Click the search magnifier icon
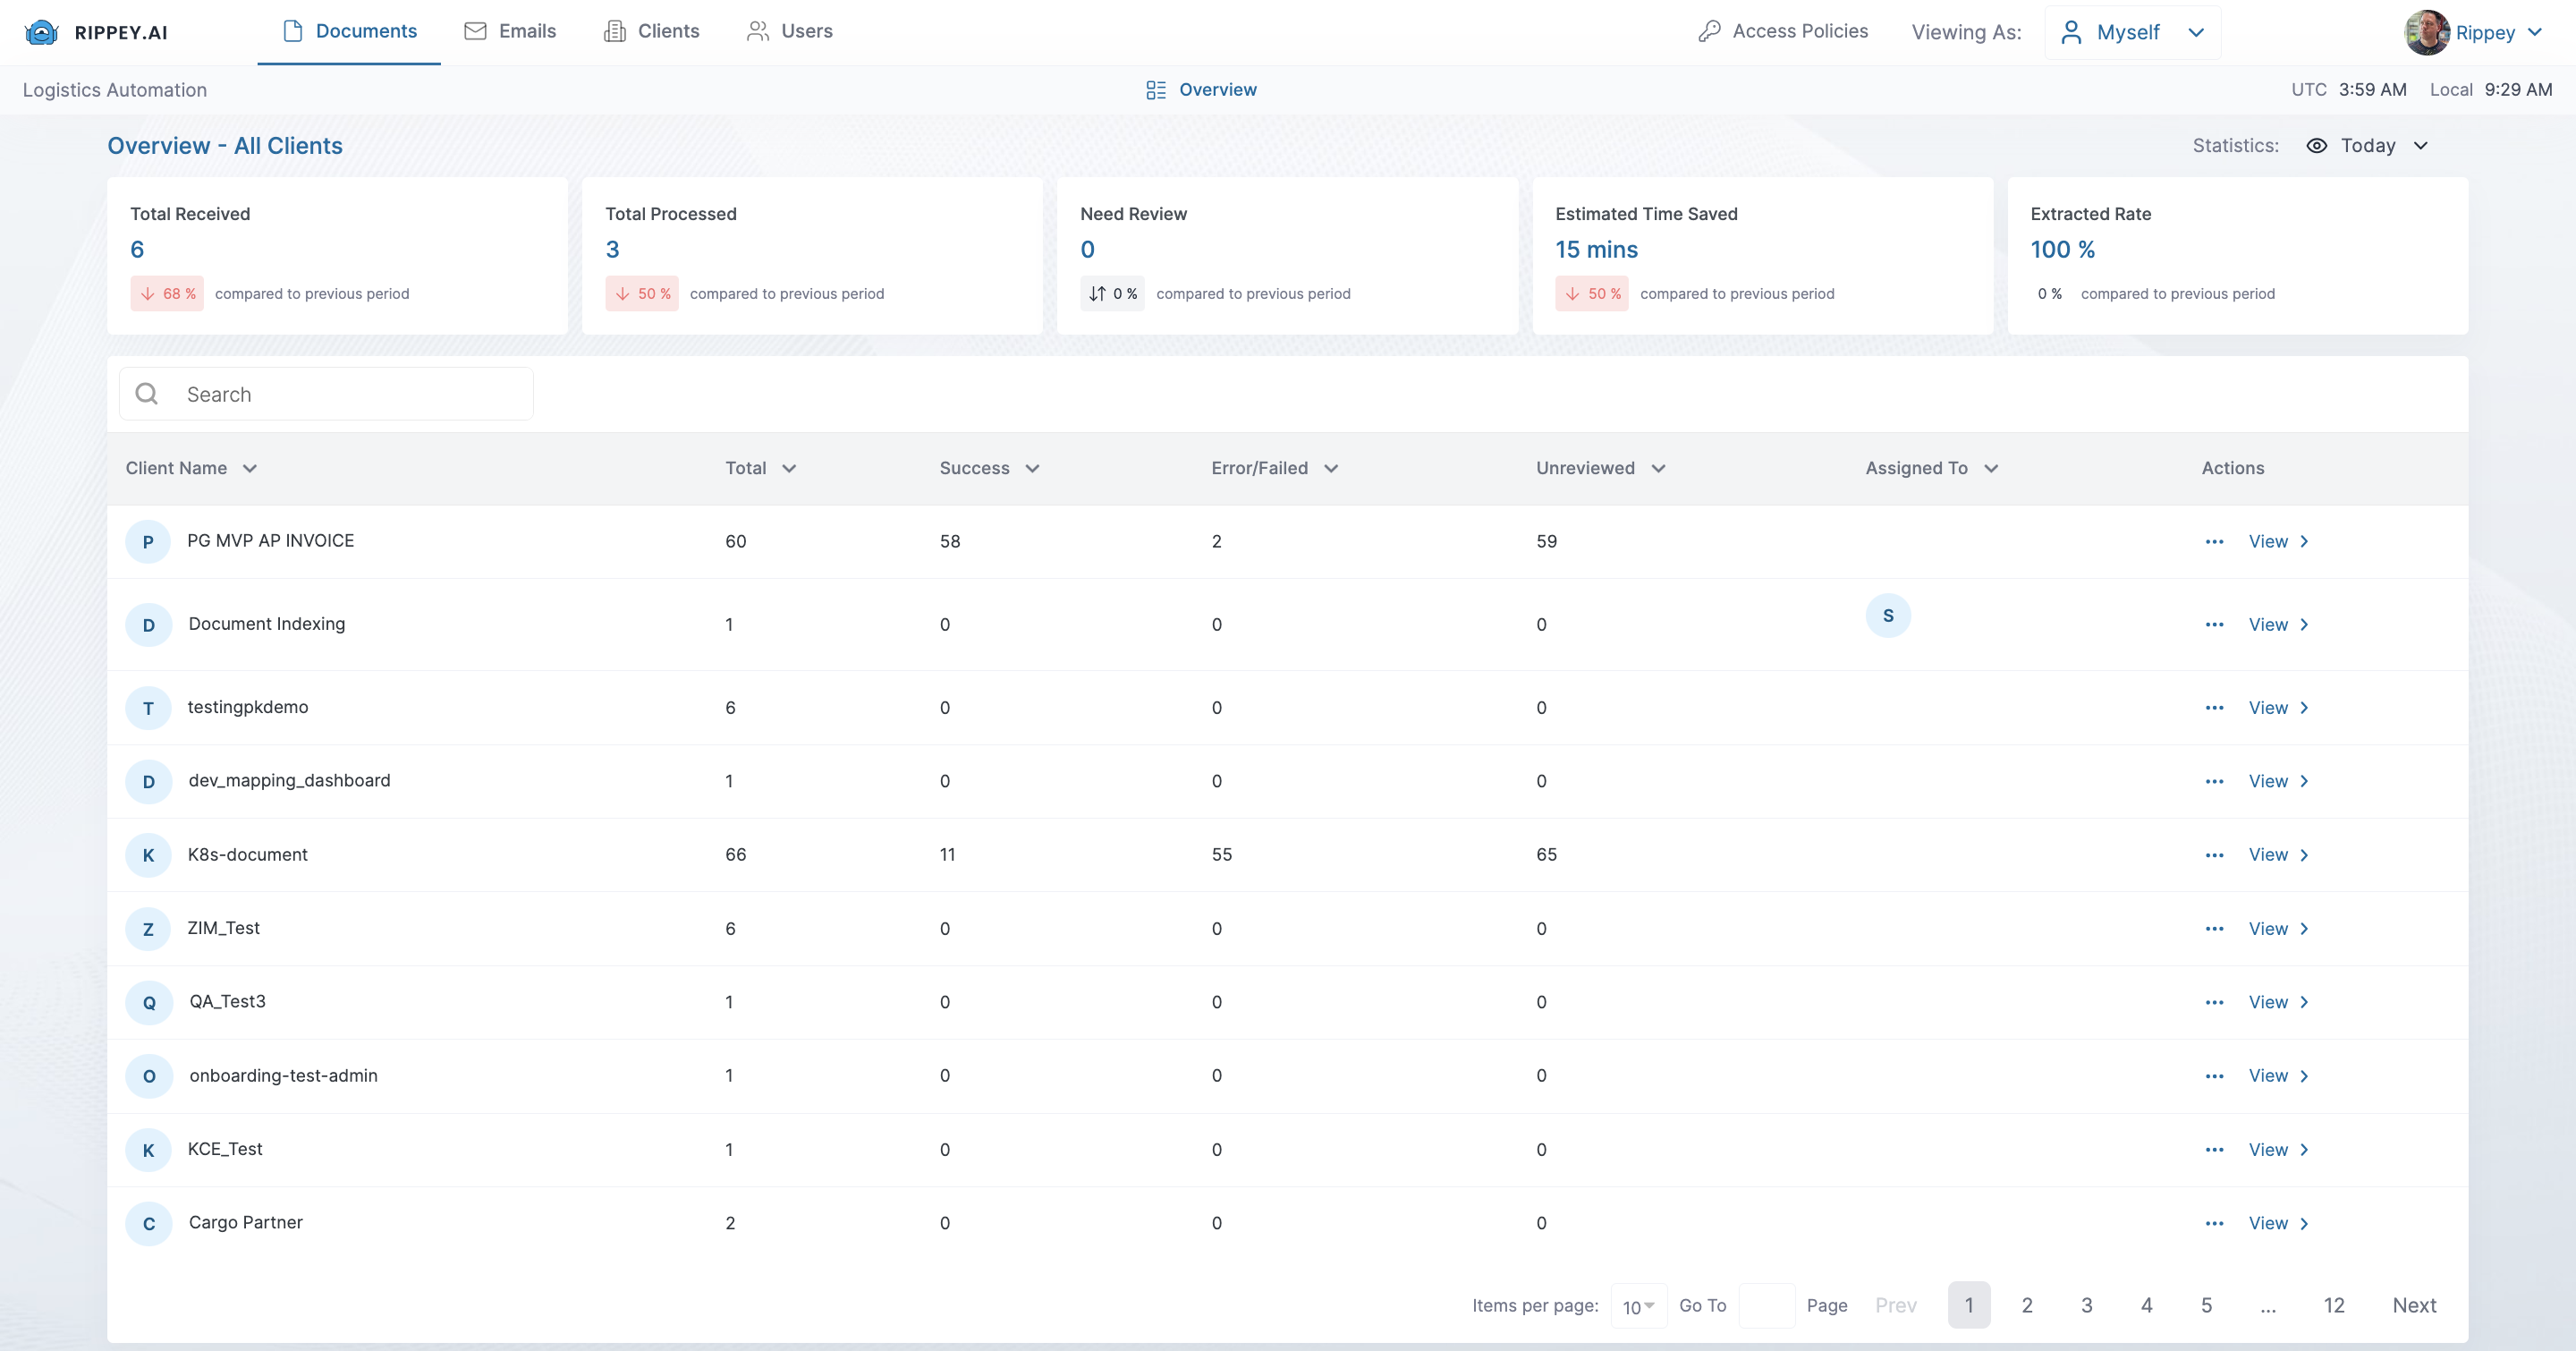The width and height of the screenshot is (2576, 1351). (147, 394)
